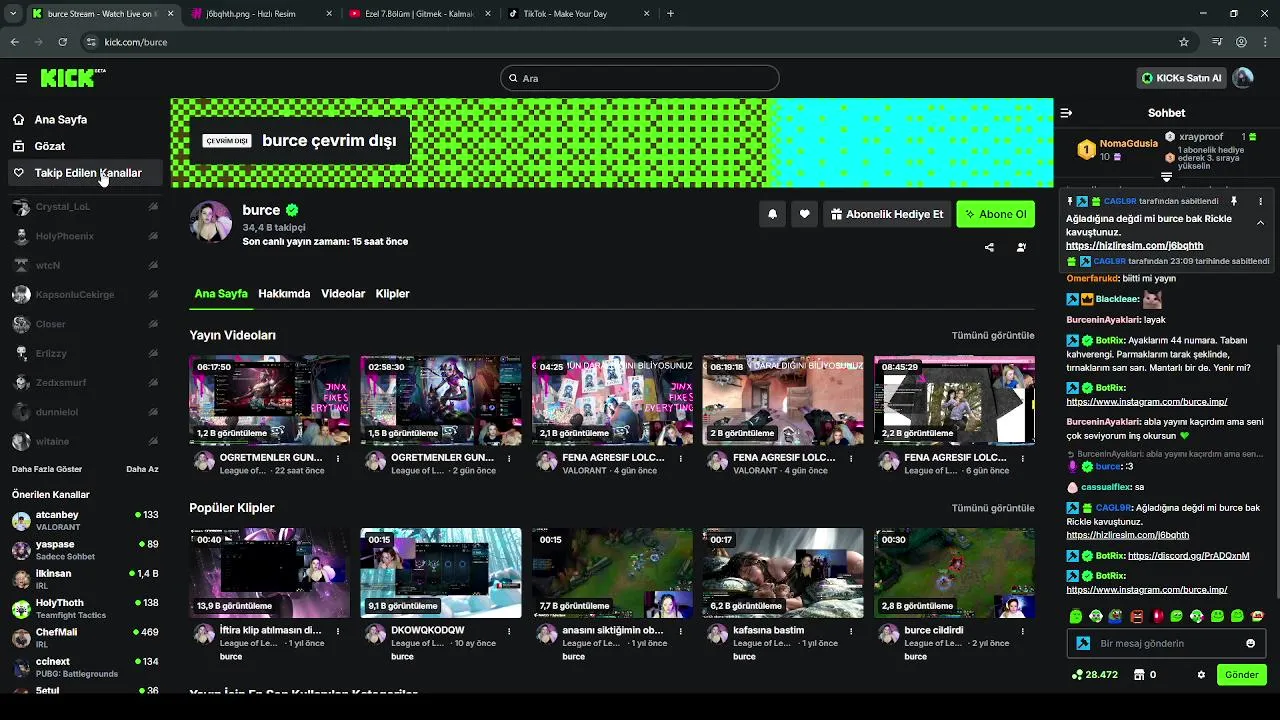Bookmark this page with the star
This screenshot has height=720, width=1280.
1184,42
